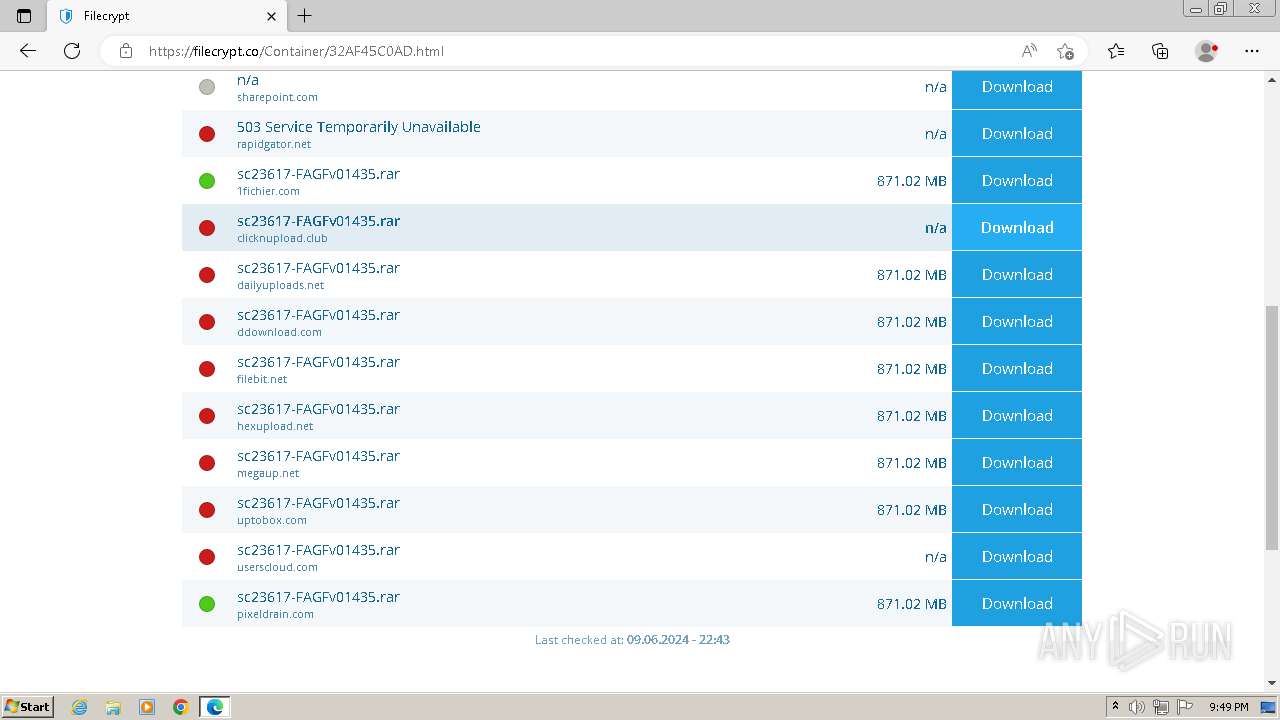Open media player from taskbar
The width and height of the screenshot is (1280, 720).
point(147,707)
